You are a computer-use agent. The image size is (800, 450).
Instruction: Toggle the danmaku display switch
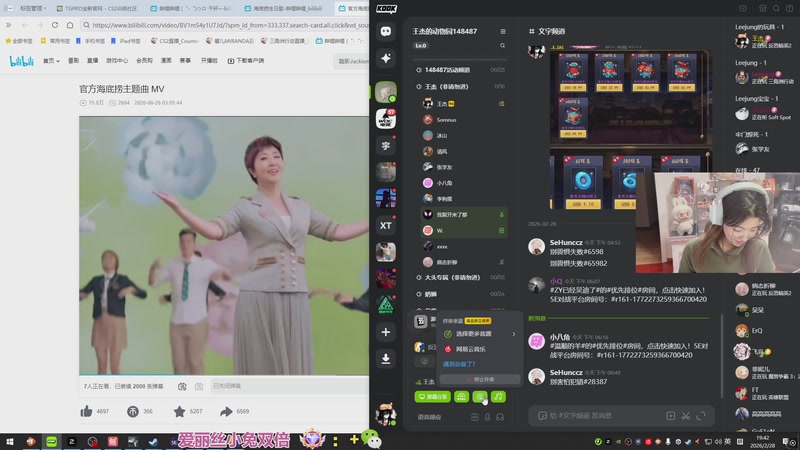182,386
